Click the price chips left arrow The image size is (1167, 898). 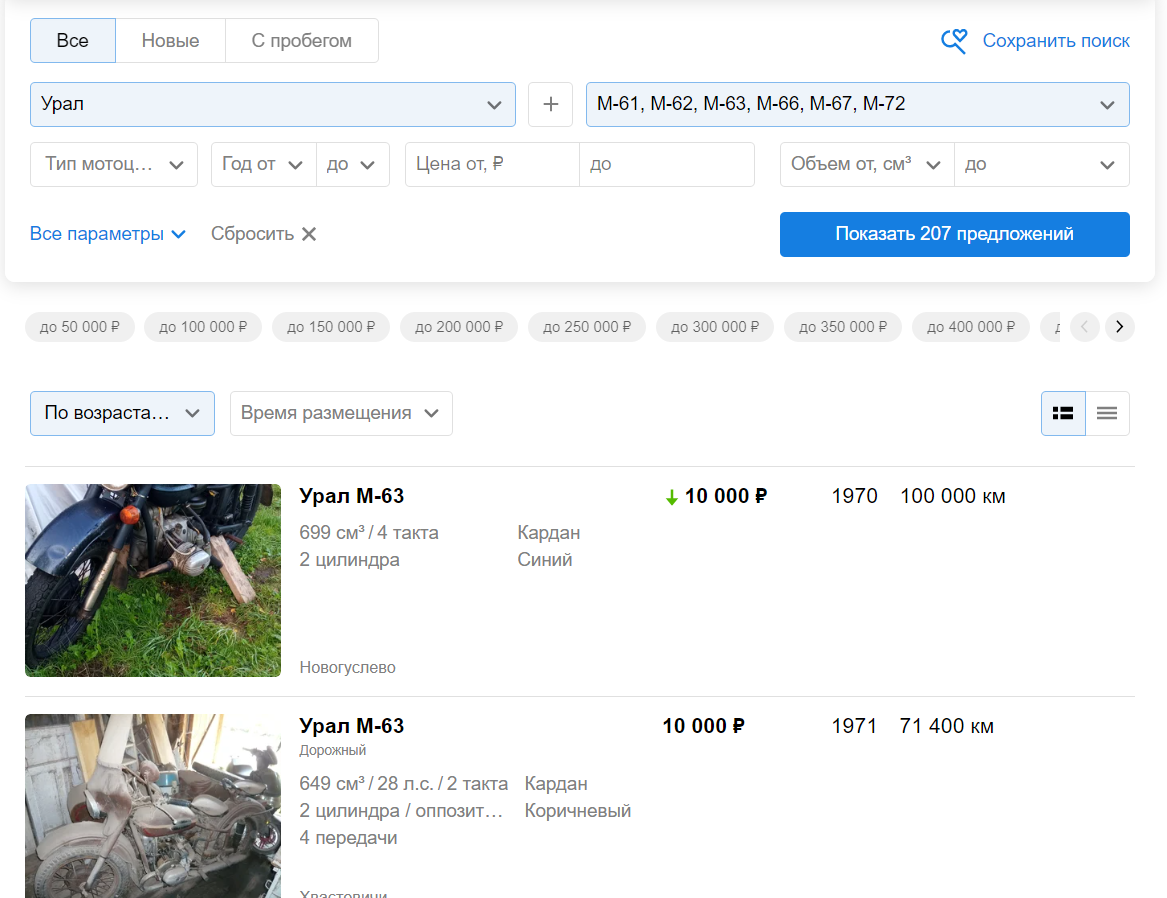(1084, 327)
